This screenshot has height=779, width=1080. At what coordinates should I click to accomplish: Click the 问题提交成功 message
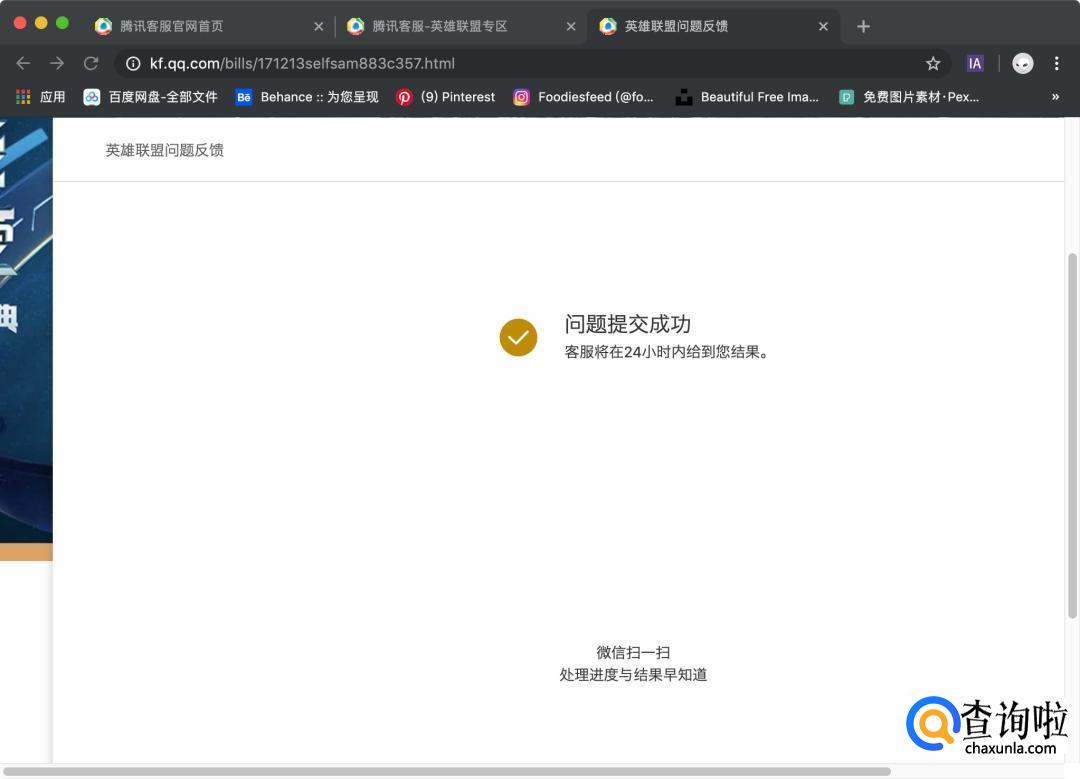(x=627, y=324)
